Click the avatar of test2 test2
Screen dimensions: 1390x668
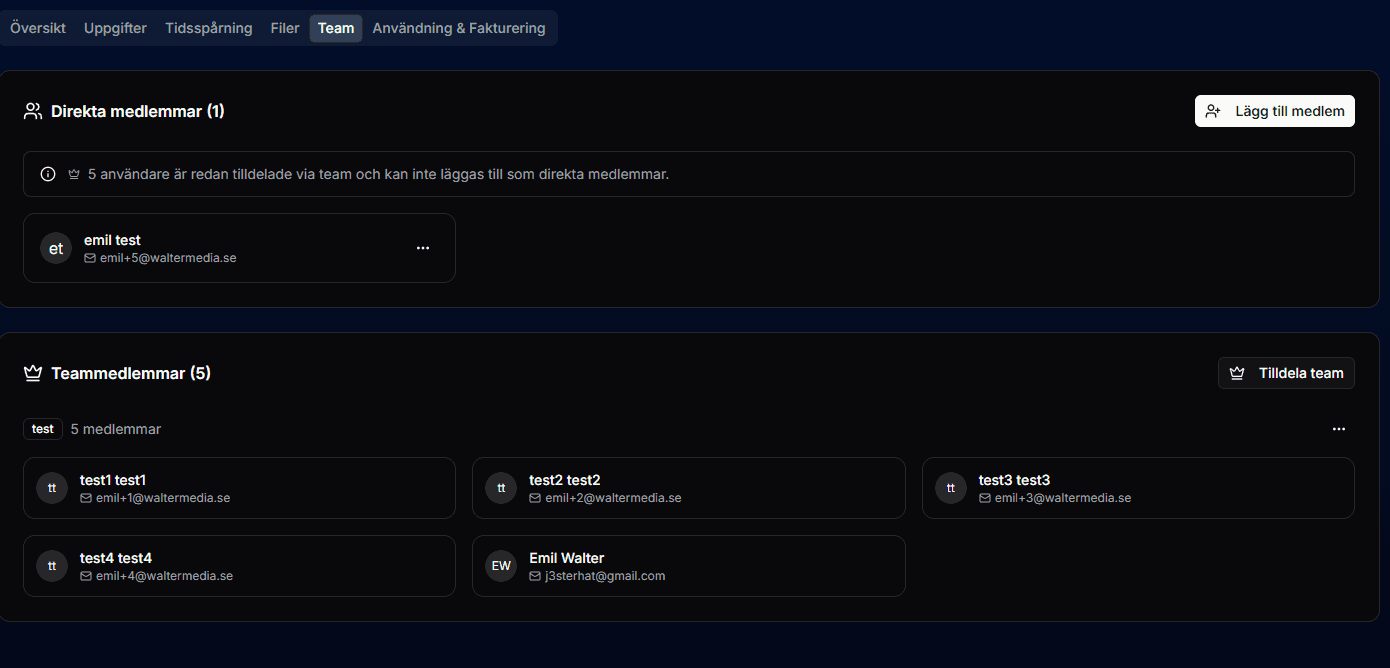click(501, 488)
